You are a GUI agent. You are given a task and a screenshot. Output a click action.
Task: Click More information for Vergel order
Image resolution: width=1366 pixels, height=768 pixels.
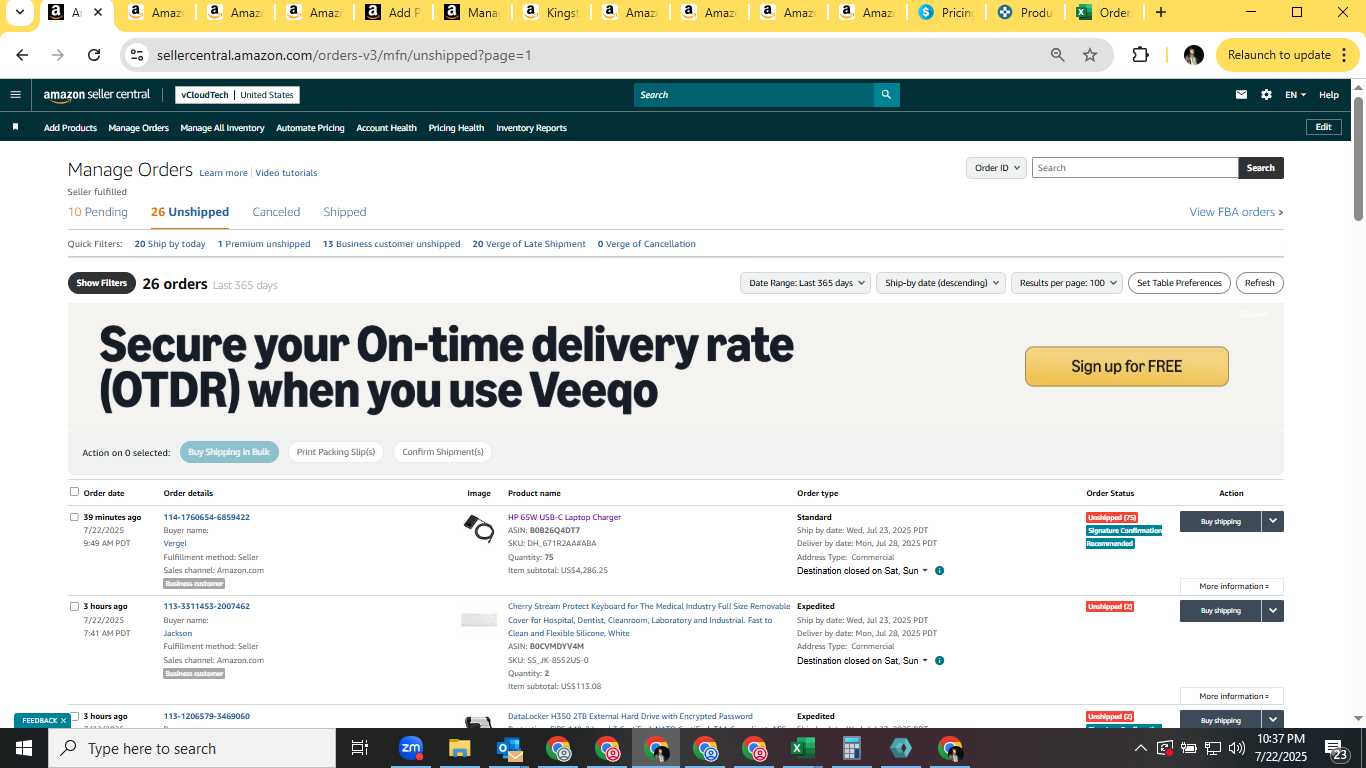click(x=1232, y=586)
